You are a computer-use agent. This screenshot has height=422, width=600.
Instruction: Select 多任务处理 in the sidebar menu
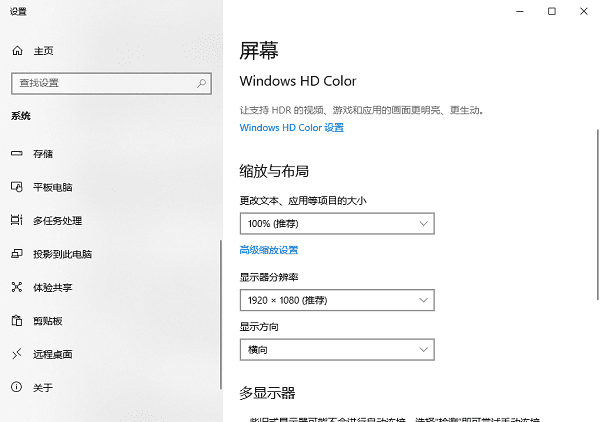[57, 220]
